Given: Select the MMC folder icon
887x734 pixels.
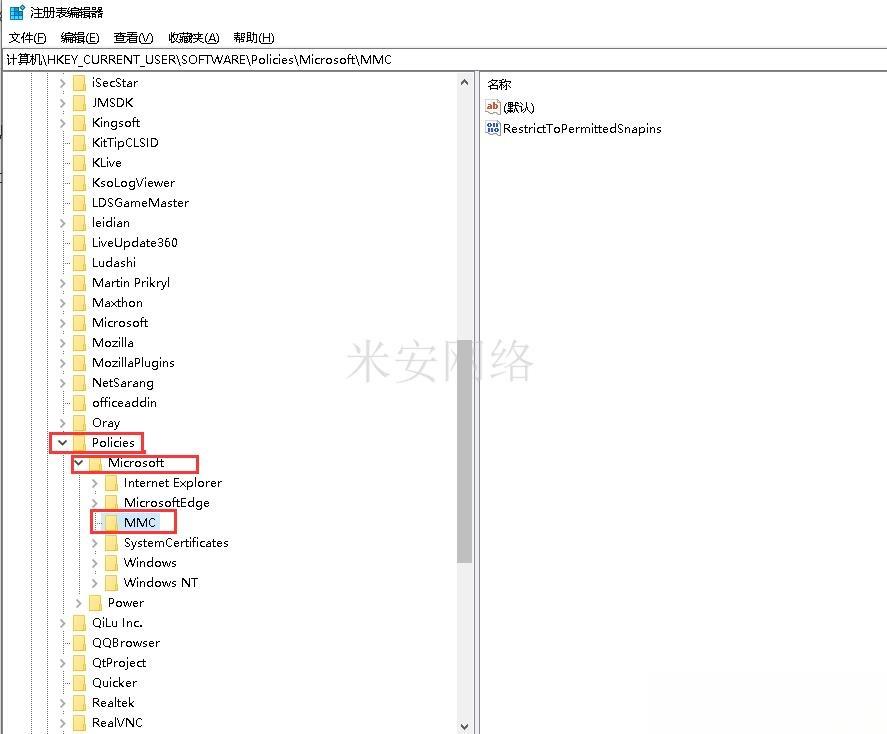Looking at the screenshot, I should (x=111, y=523).
